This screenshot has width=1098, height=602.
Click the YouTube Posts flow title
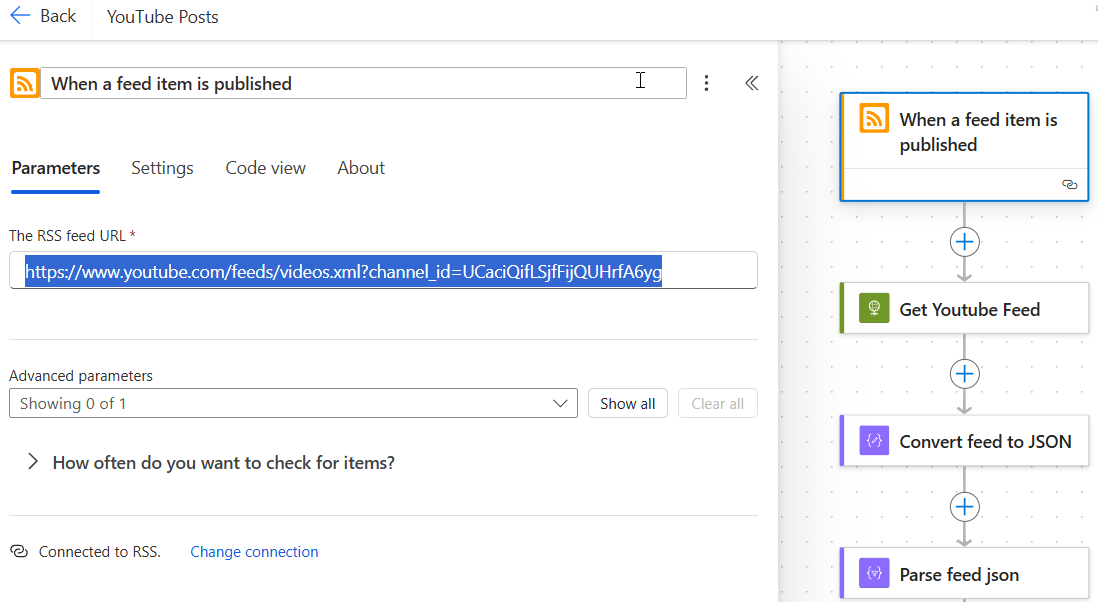coord(162,17)
